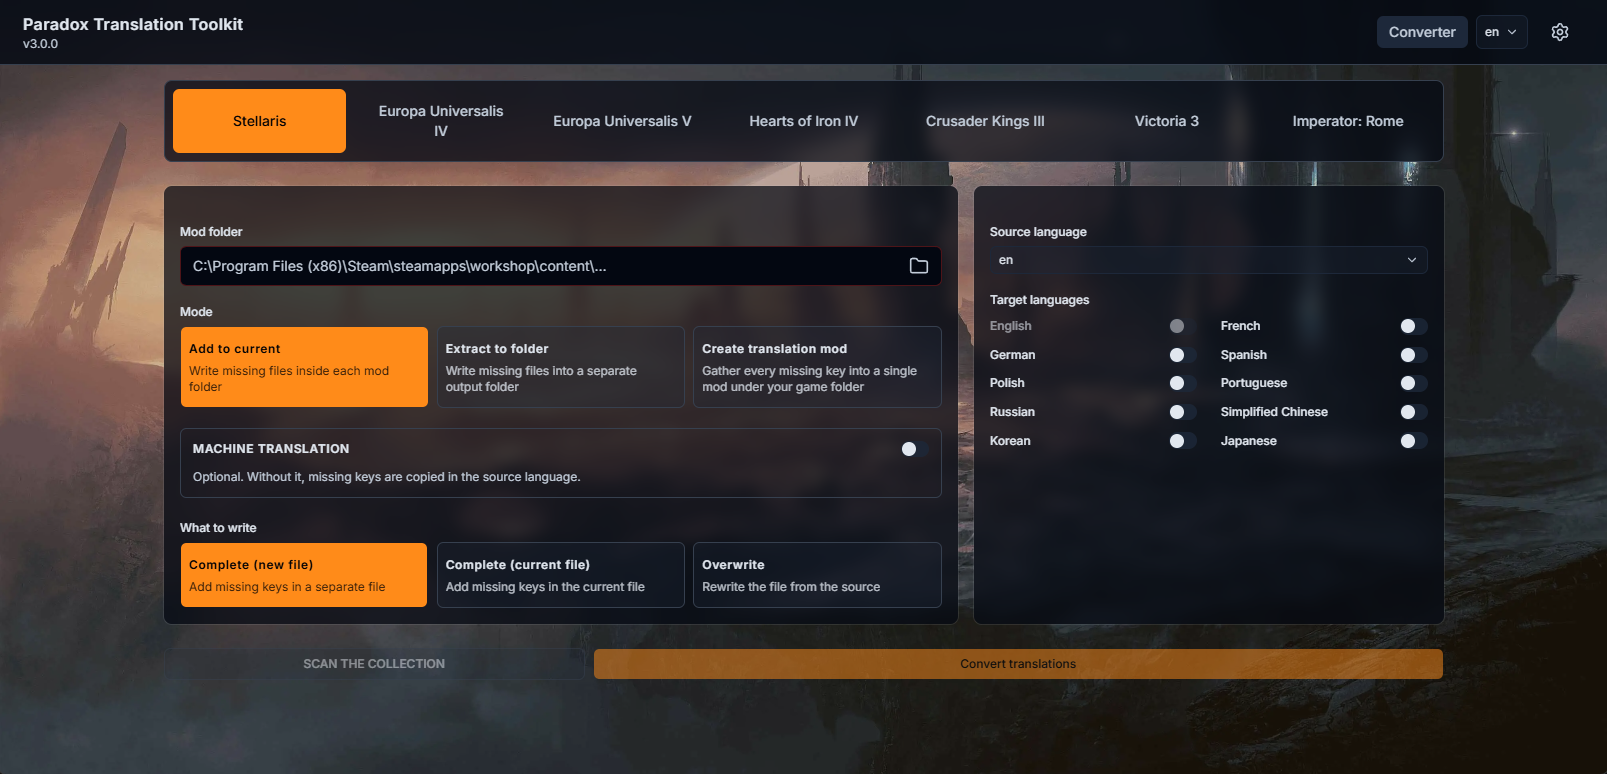The image size is (1607, 774).
Task: Choose Extract to folder mode
Action: pos(561,367)
